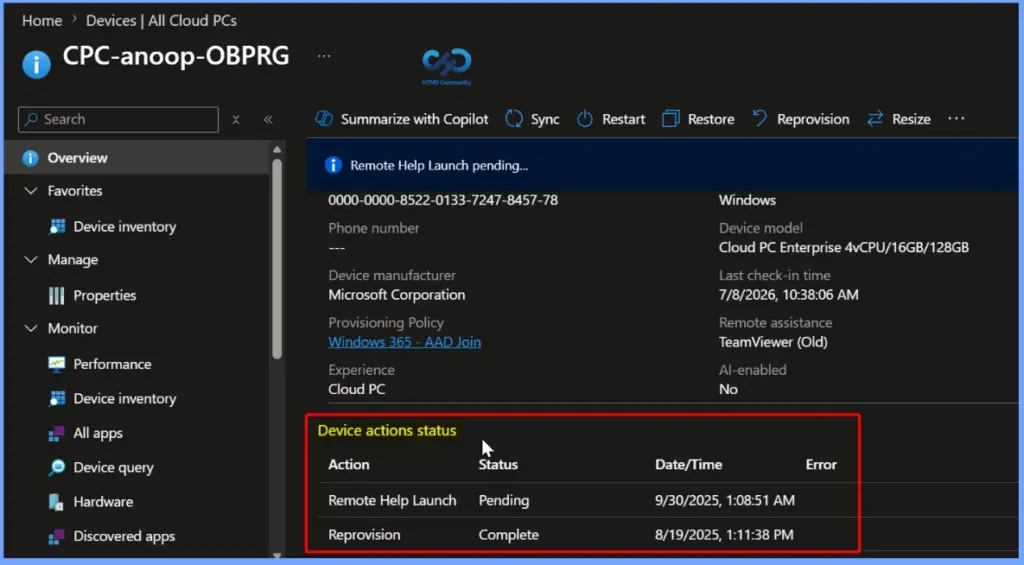Click the blue info icon beside device title

click(37, 64)
